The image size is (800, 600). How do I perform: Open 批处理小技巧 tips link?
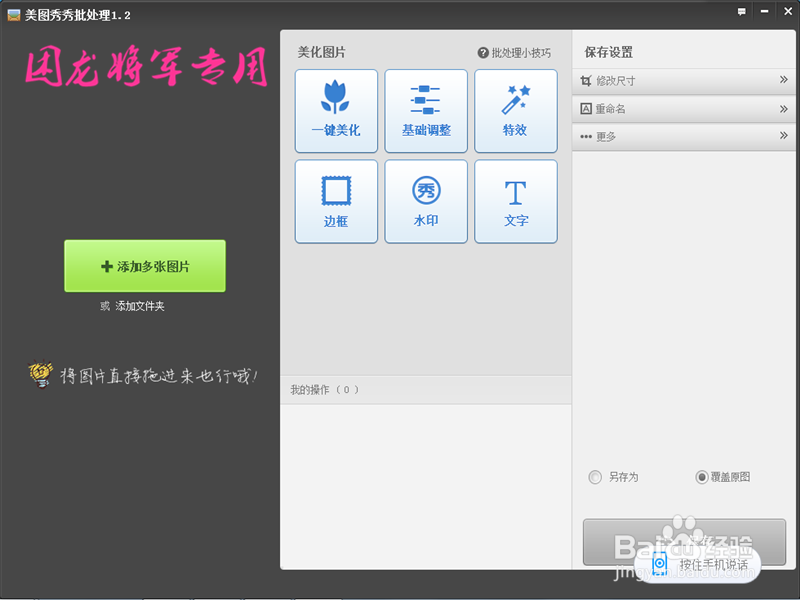click(521, 53)
